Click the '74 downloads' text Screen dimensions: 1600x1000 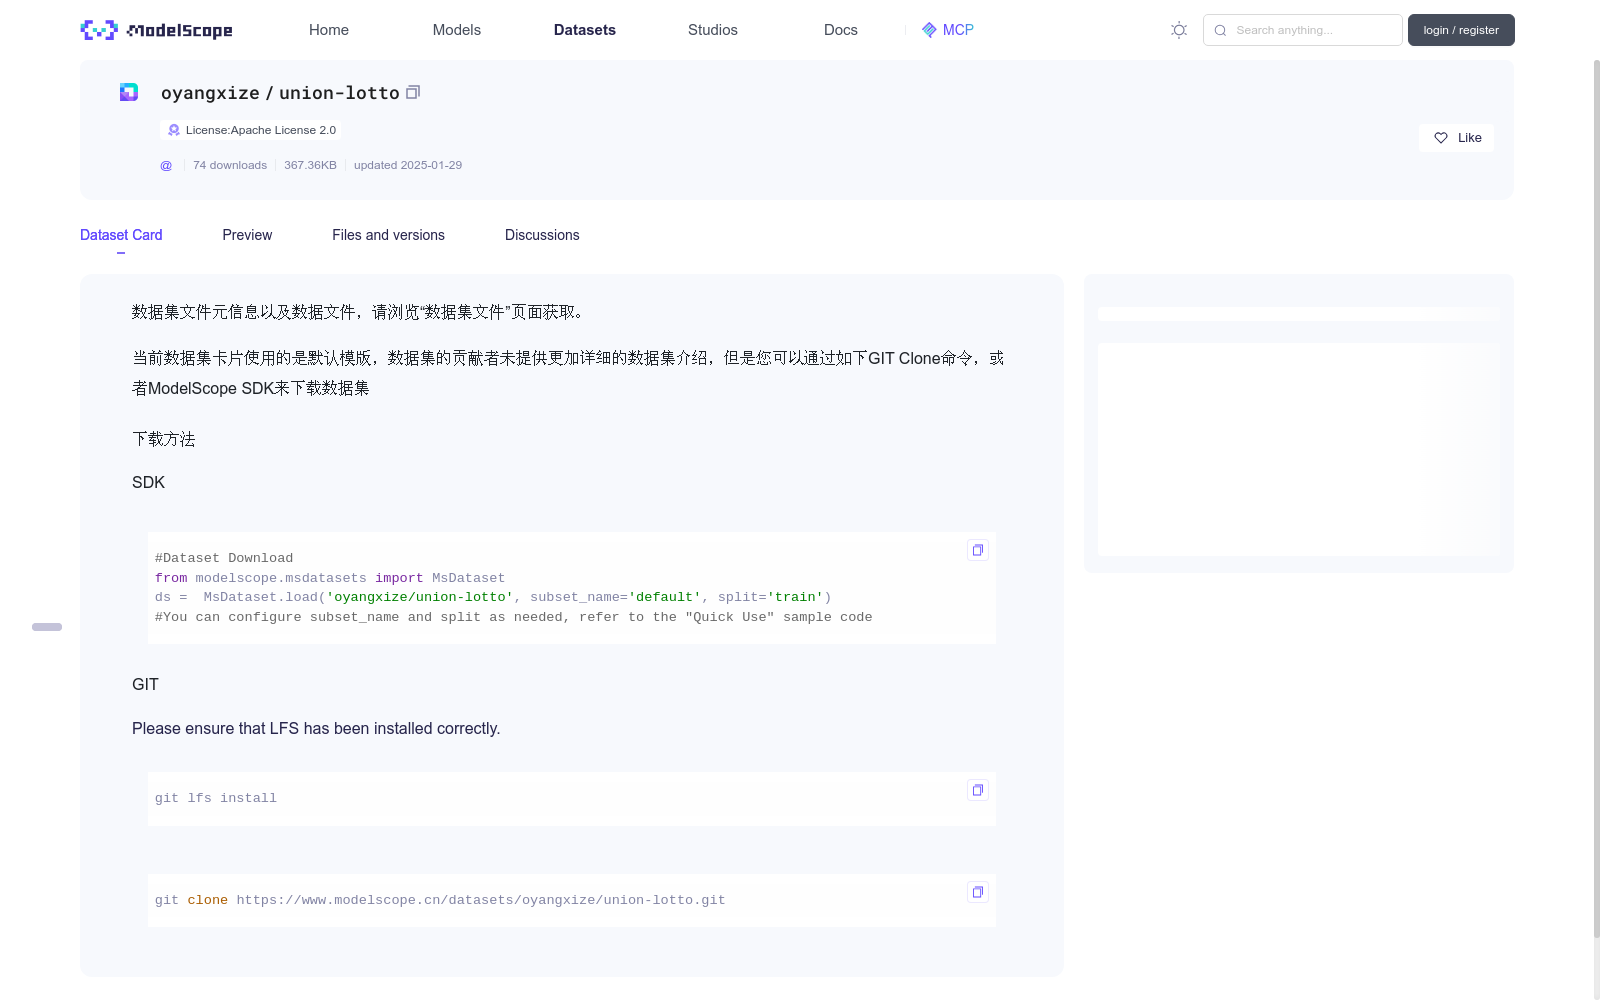coord(230,165)
